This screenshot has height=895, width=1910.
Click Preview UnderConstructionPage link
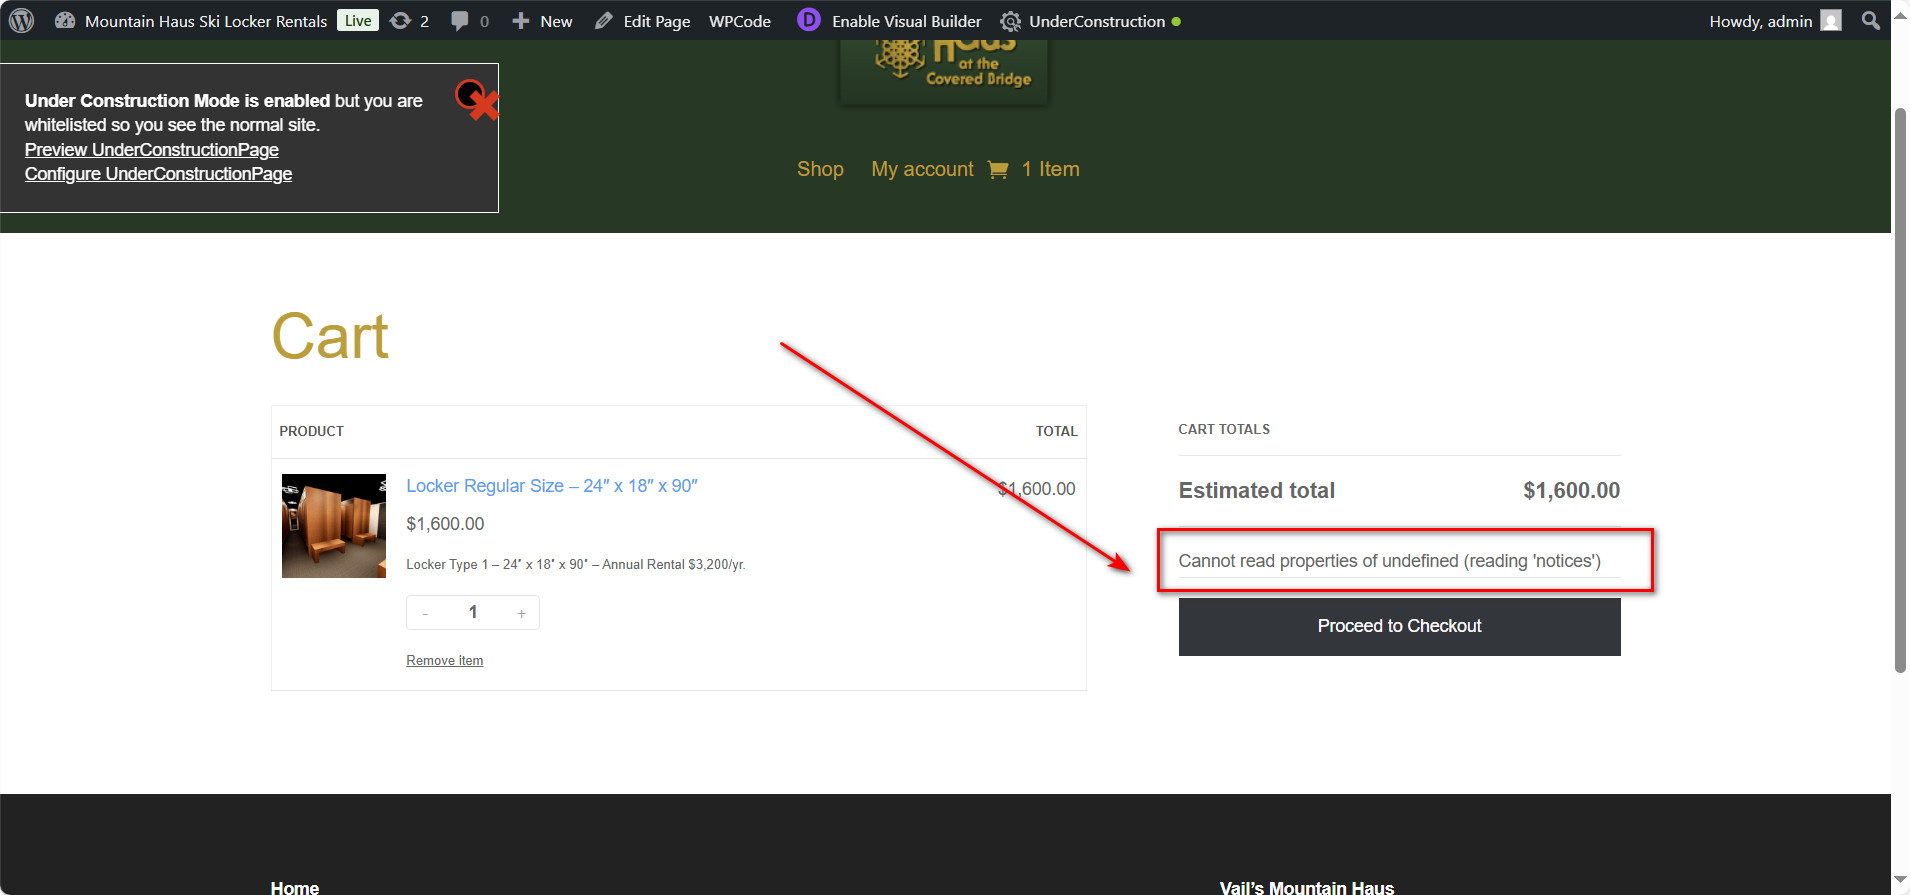pos(152,149)
